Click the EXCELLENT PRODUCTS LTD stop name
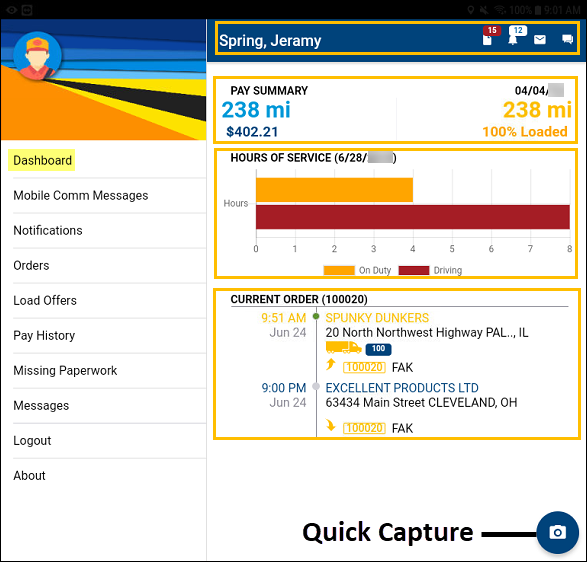Image resolution: width=587 pixels, height=562 pixels. (x=402, y=388)
